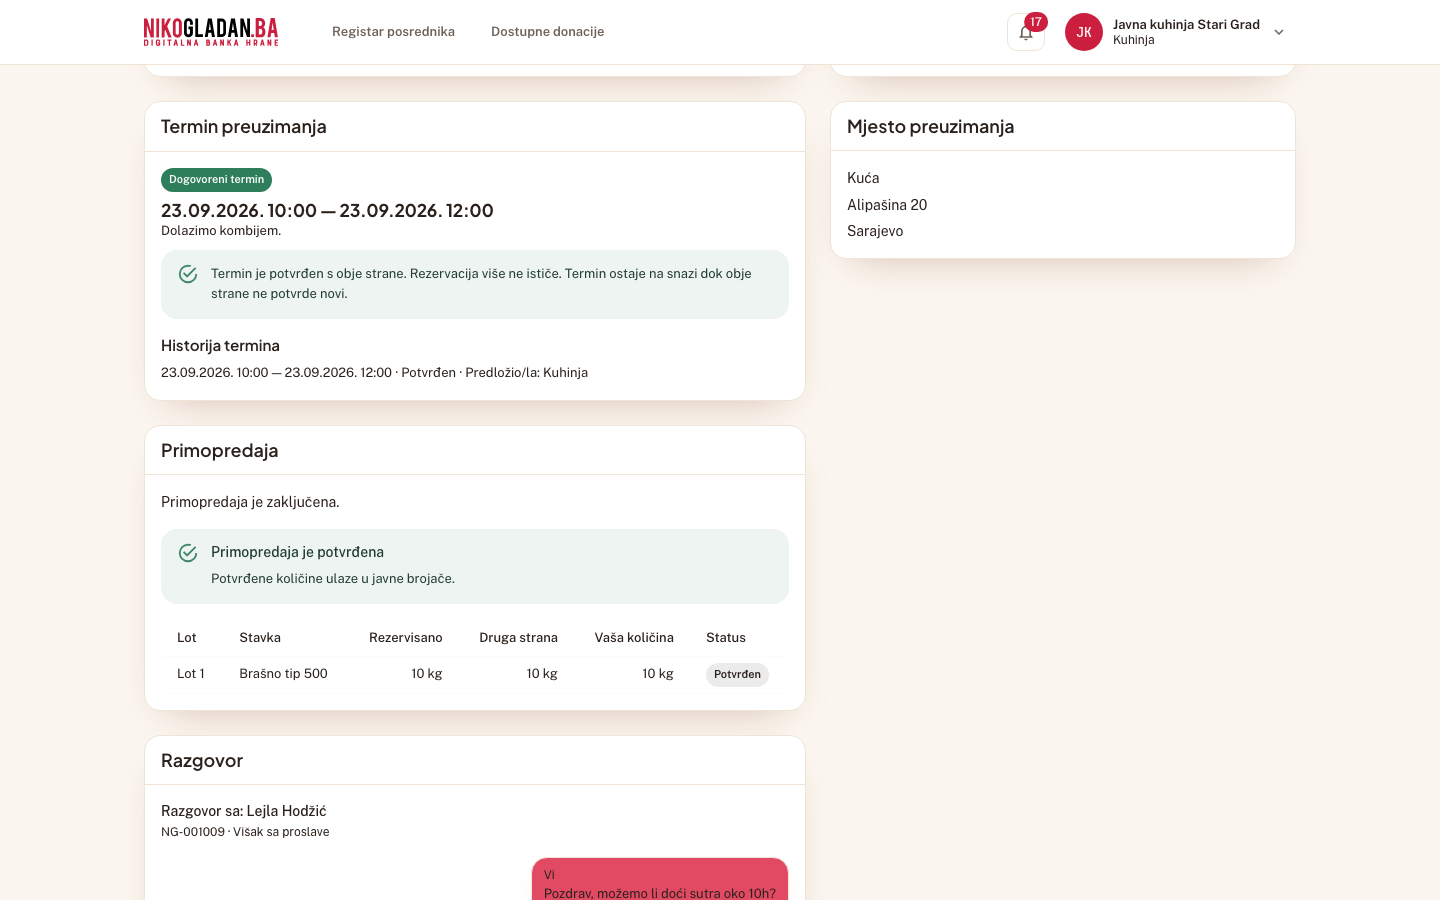
Task: Click the Termin preuzimanja heading
Action: coord(244,127)
